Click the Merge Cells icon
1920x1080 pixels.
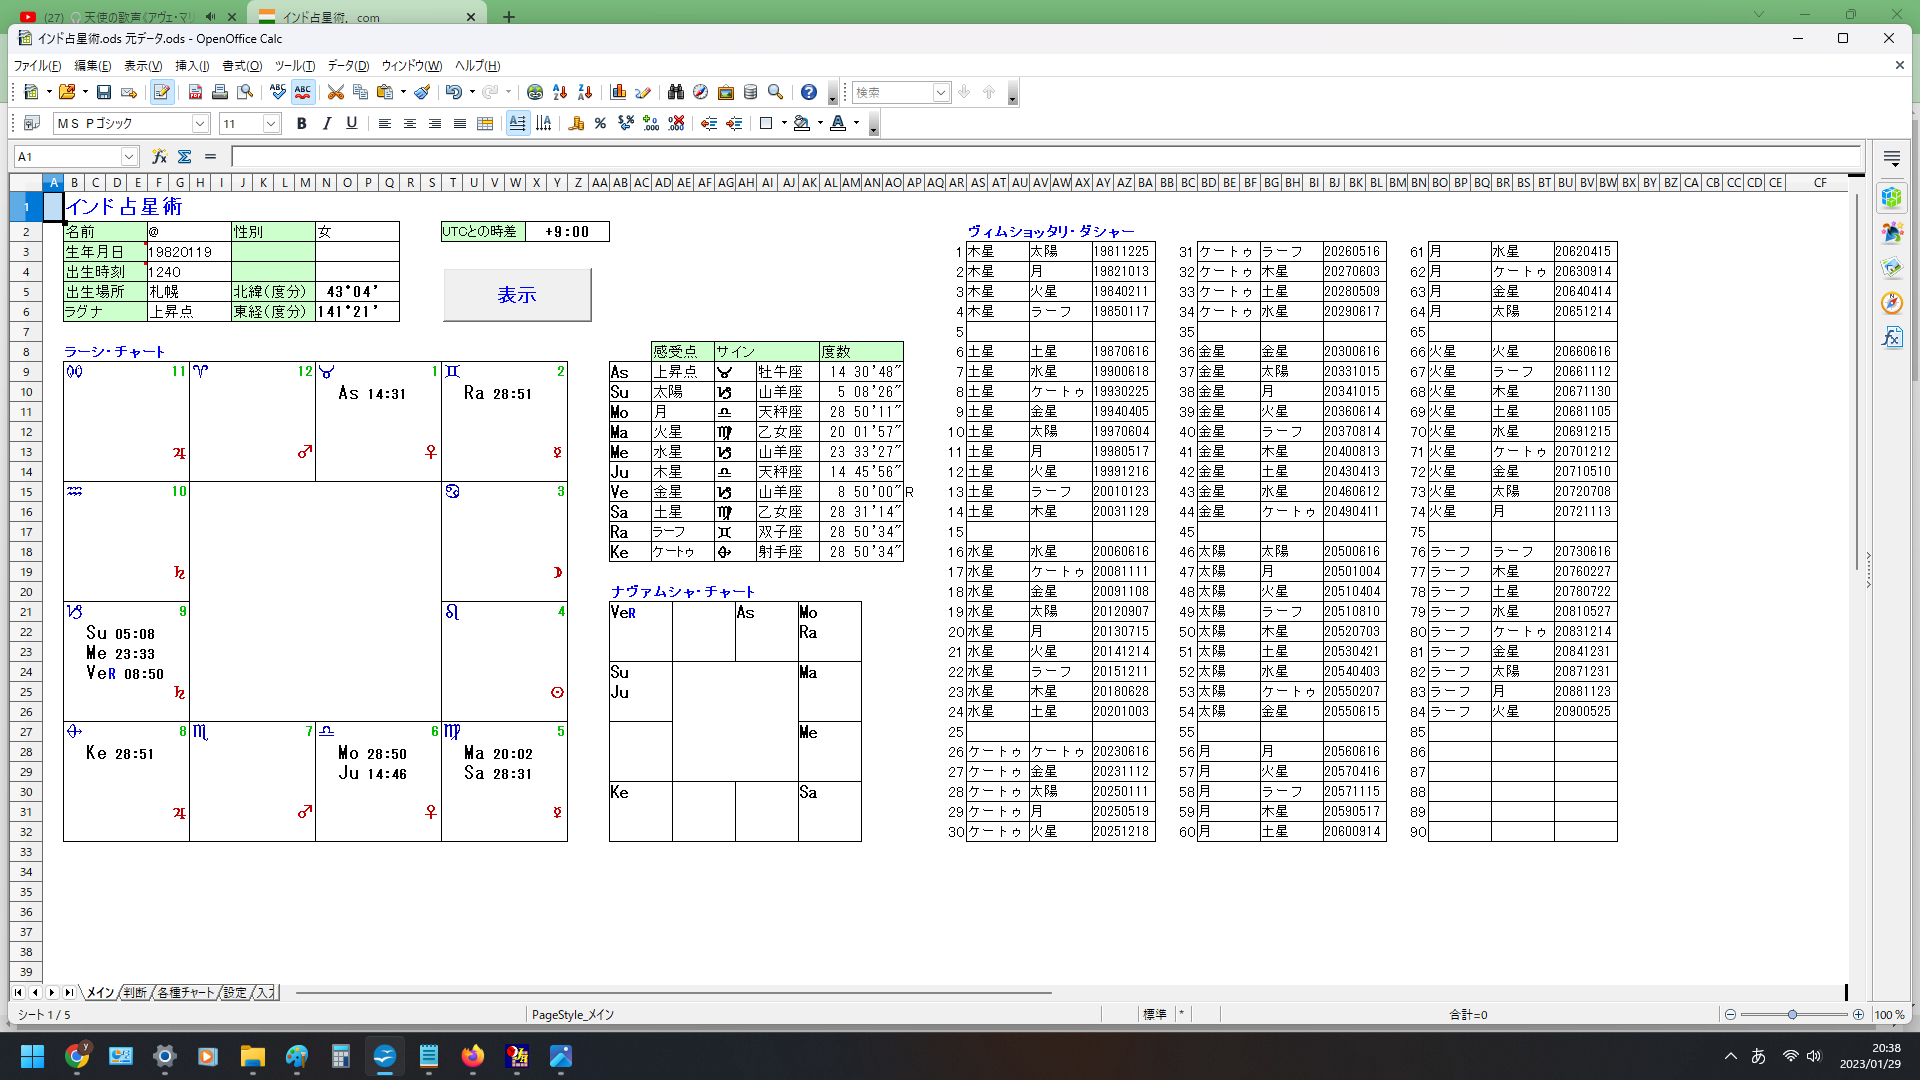tap(485, 124)
